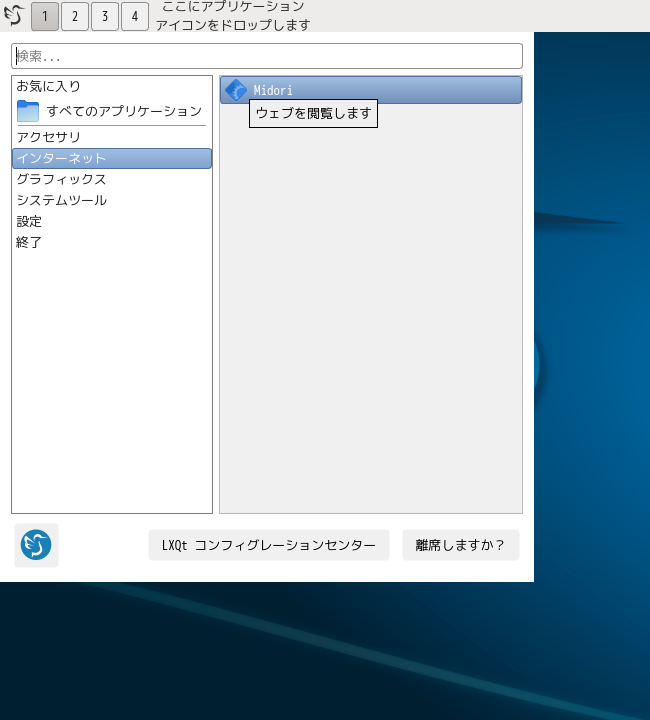Screen dimensions: 650x720
Task: Click the Midori browser icon
Action: (236, 90)
